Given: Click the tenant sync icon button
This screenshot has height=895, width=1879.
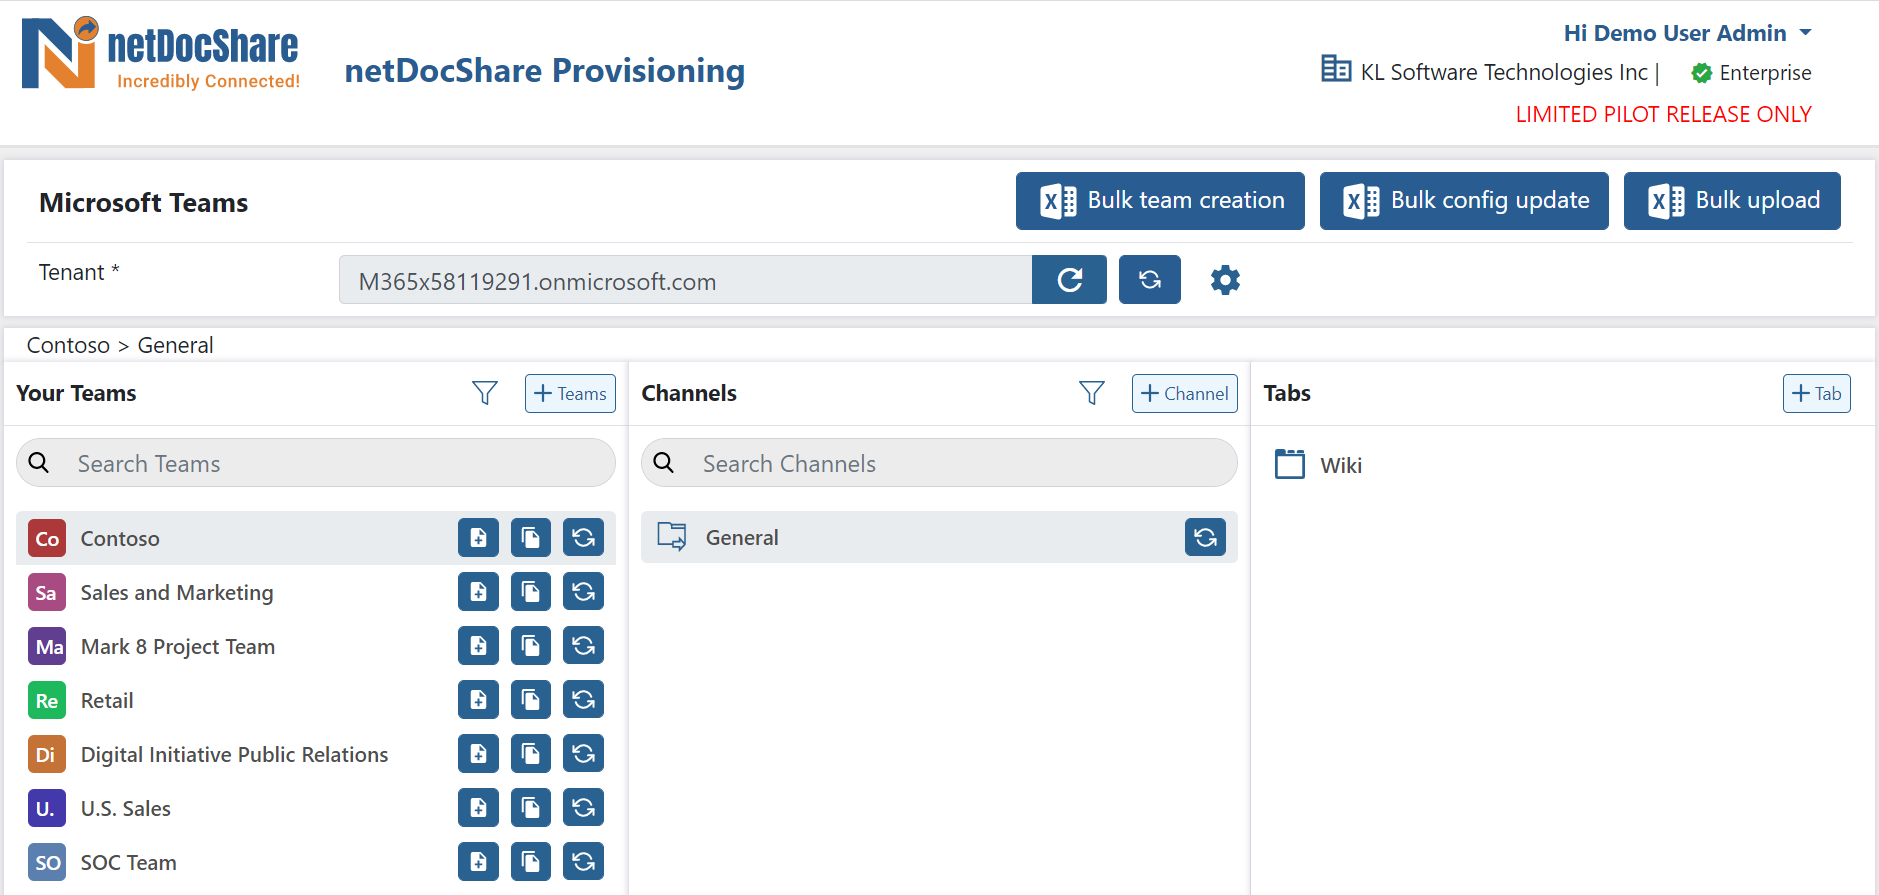Looking at the screenshot, I should coord(1150,280).
